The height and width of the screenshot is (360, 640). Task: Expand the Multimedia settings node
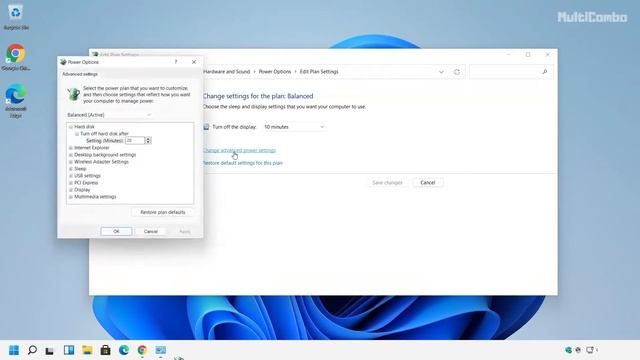click(x=71, y=197)
